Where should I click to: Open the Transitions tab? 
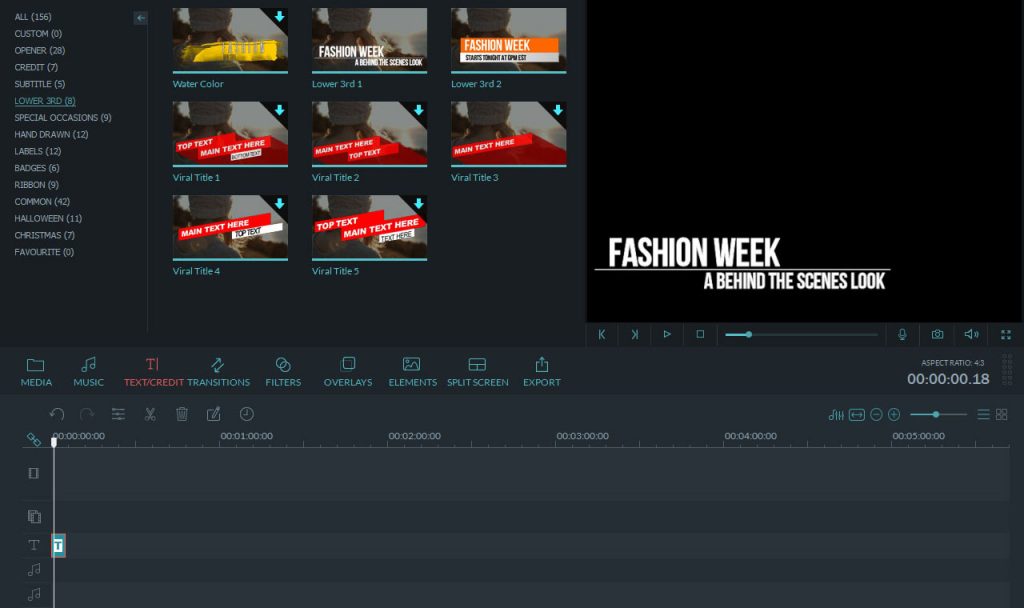tap(218, 372)
